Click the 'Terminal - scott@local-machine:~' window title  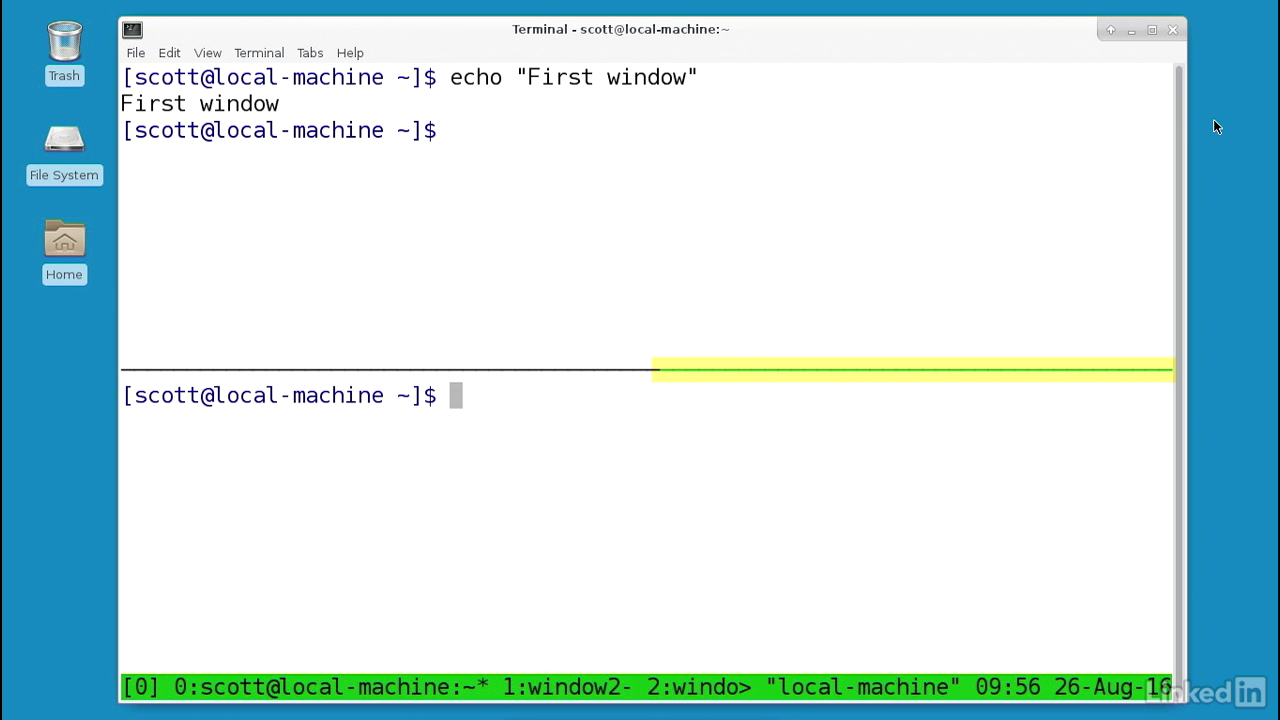coord(621,29)
